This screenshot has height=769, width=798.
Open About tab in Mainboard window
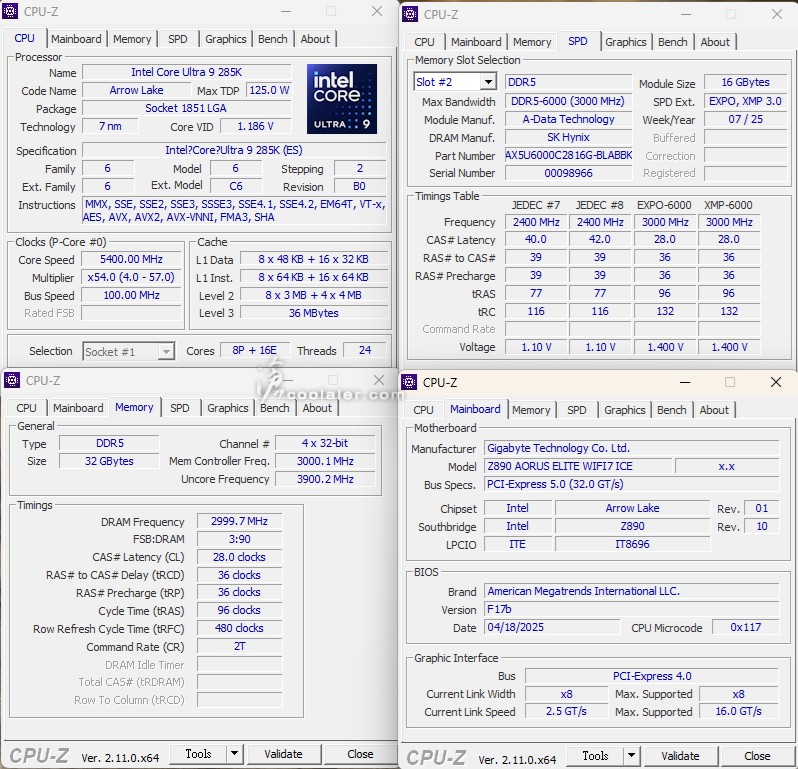click(714, 410)
